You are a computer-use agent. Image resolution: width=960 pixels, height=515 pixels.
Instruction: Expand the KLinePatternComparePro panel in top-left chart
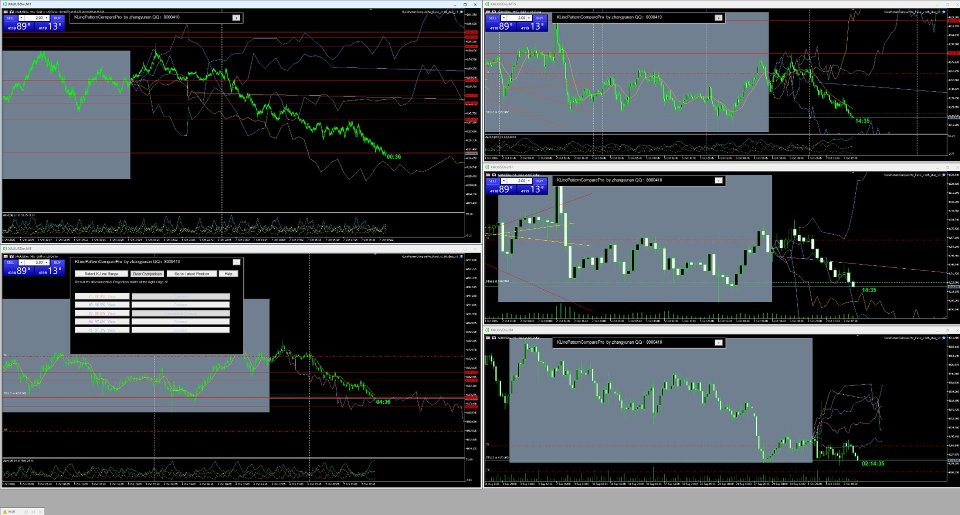[236, 18]
